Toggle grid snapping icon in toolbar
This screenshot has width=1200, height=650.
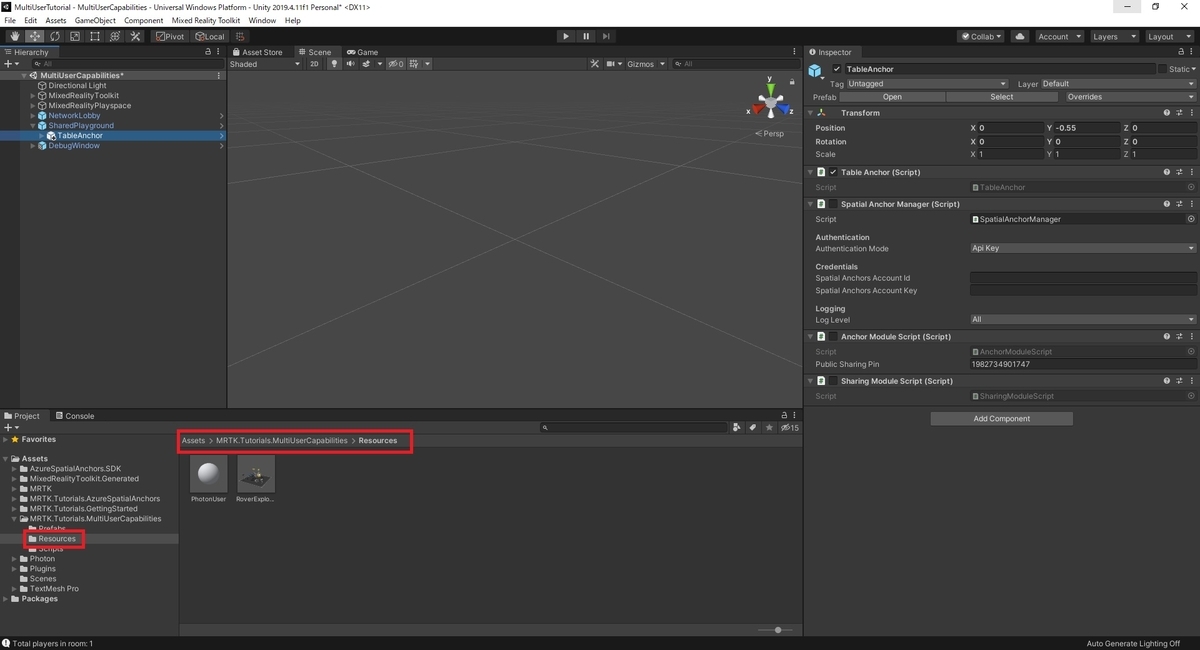[x=241, y=36]
